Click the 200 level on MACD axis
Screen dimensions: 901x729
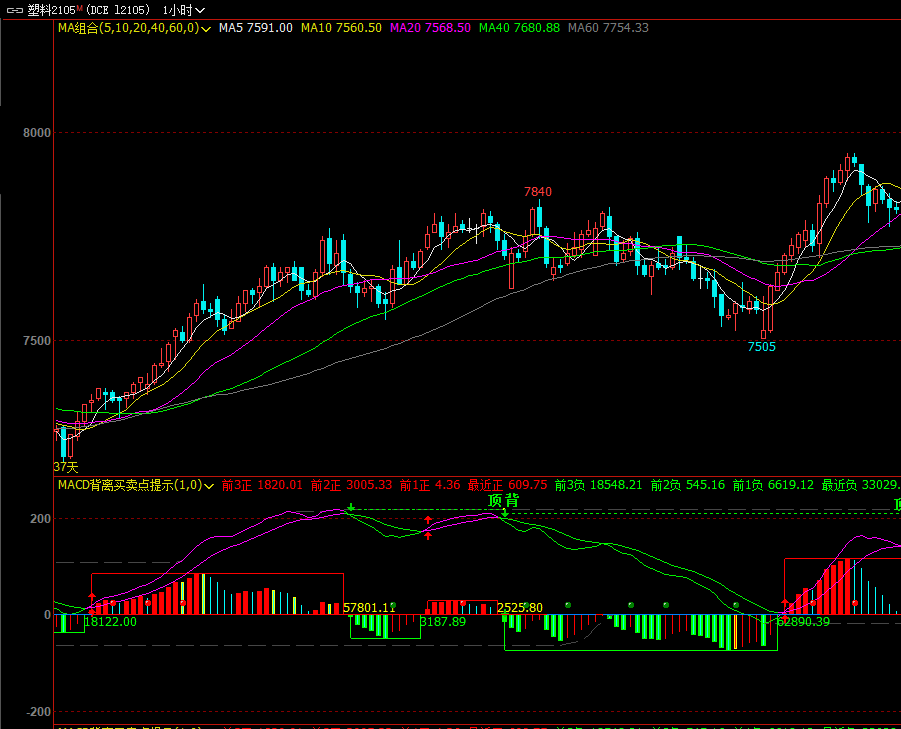40,519
